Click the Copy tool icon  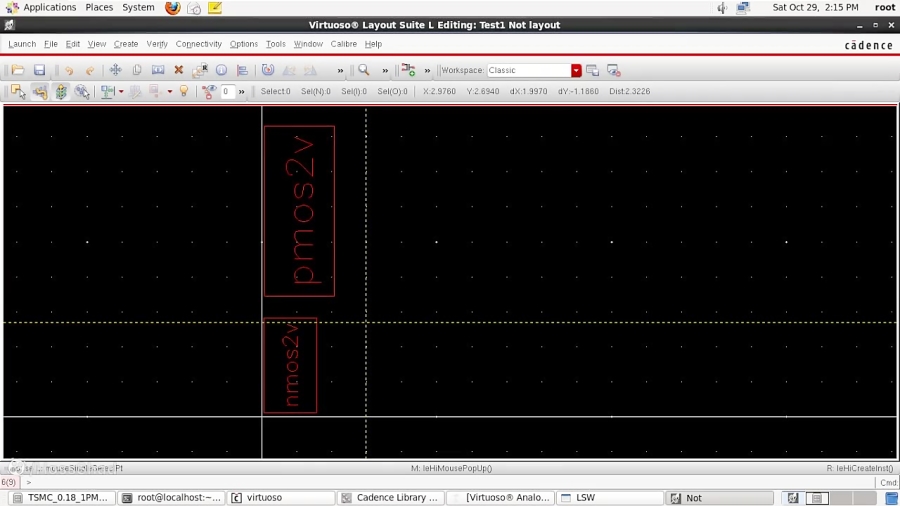coord(137,70)
